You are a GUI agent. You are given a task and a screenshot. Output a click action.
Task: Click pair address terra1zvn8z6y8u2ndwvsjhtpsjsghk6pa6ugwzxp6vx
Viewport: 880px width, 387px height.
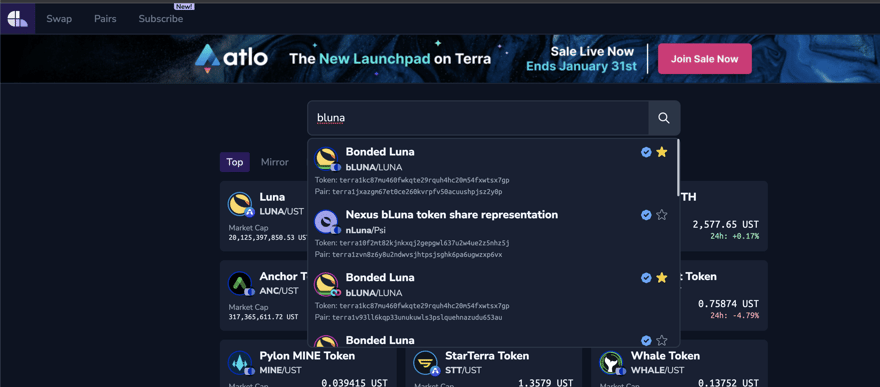417,255
